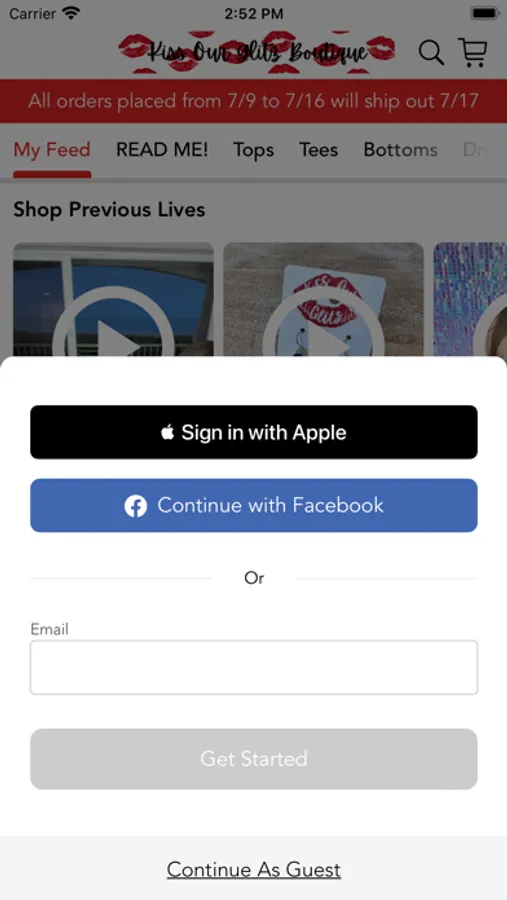
Task: Open the search magnifier icon
Action: pos(431,53)
